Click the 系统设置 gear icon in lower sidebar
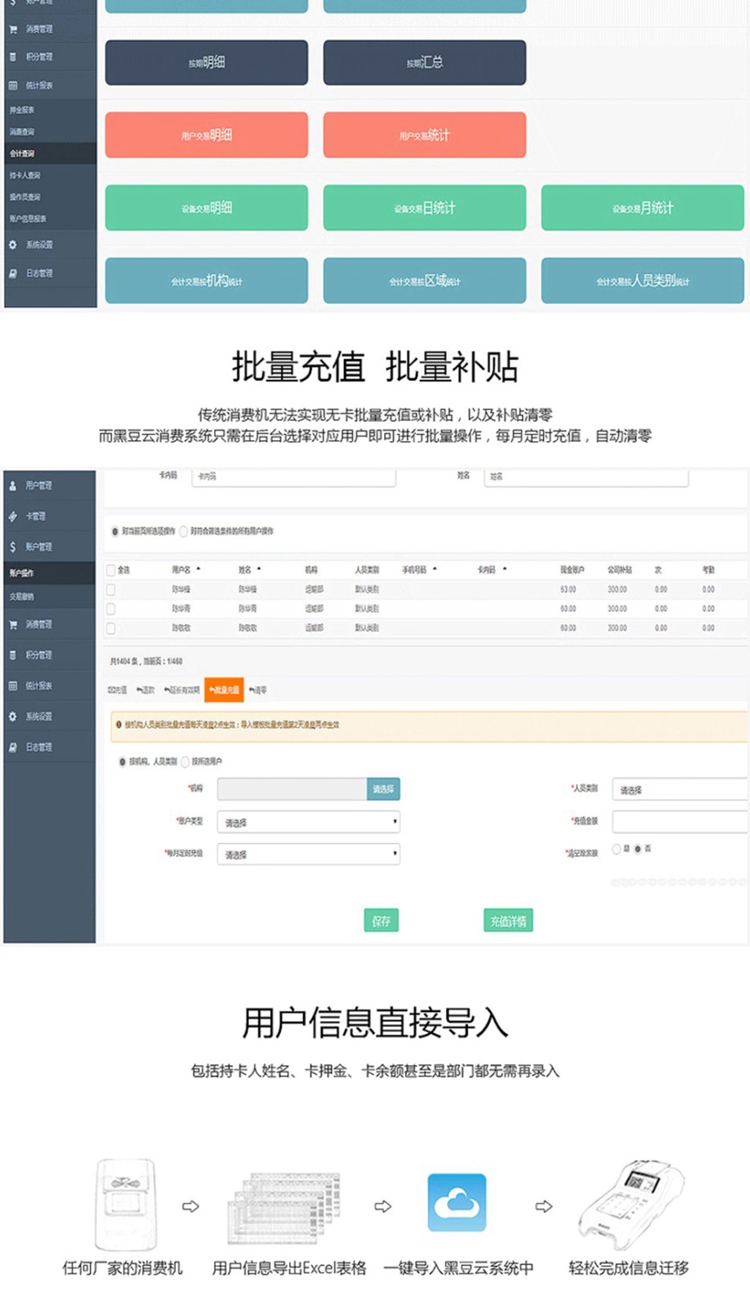Image resolution: width=750 pixels, height=1307 pixels. point(13,717)
